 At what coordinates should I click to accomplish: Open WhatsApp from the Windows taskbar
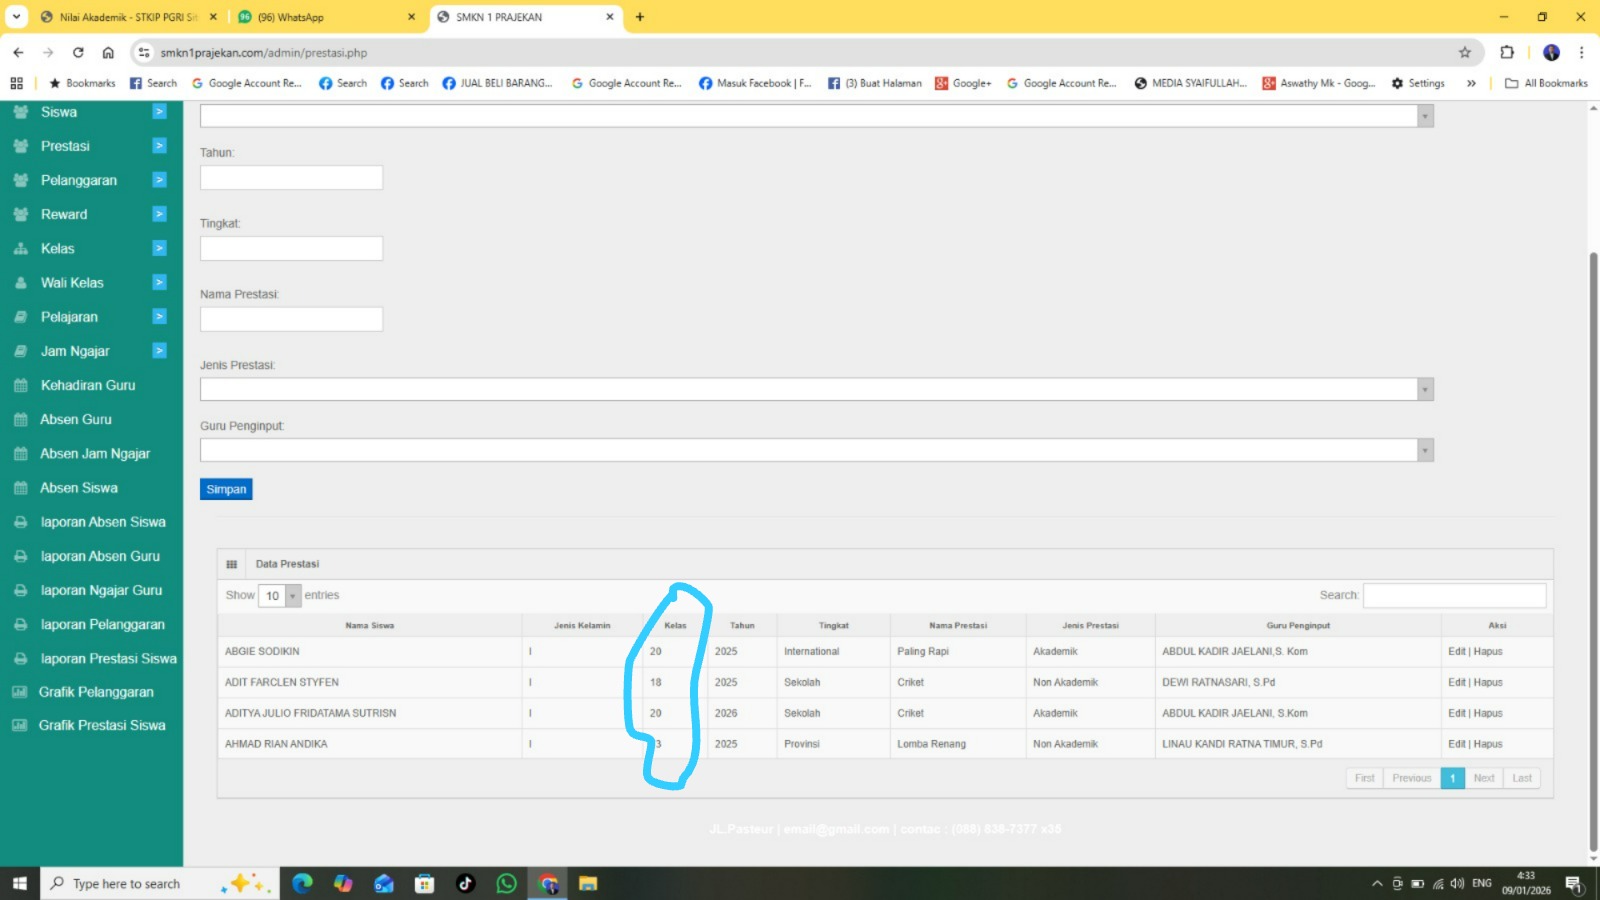pyautogui.click(x=507, y=883)
